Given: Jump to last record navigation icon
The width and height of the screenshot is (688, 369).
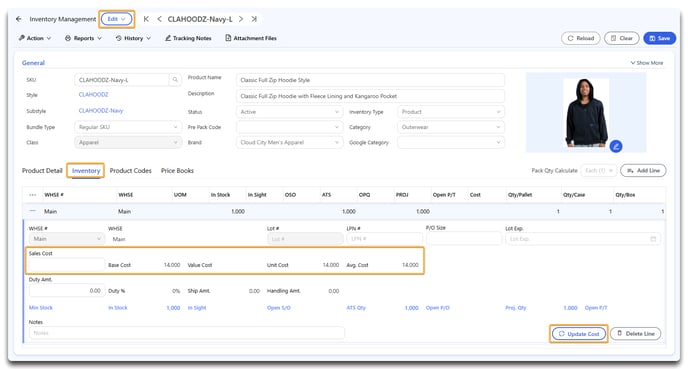Looking at the screenshot, I should [x=254, y=19].
